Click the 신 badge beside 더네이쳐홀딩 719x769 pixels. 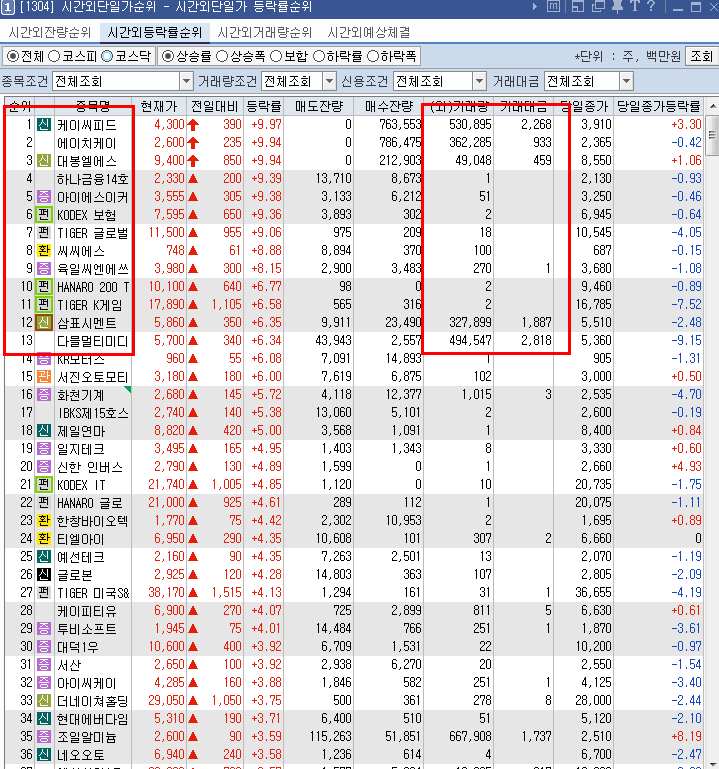click(44, 700)
